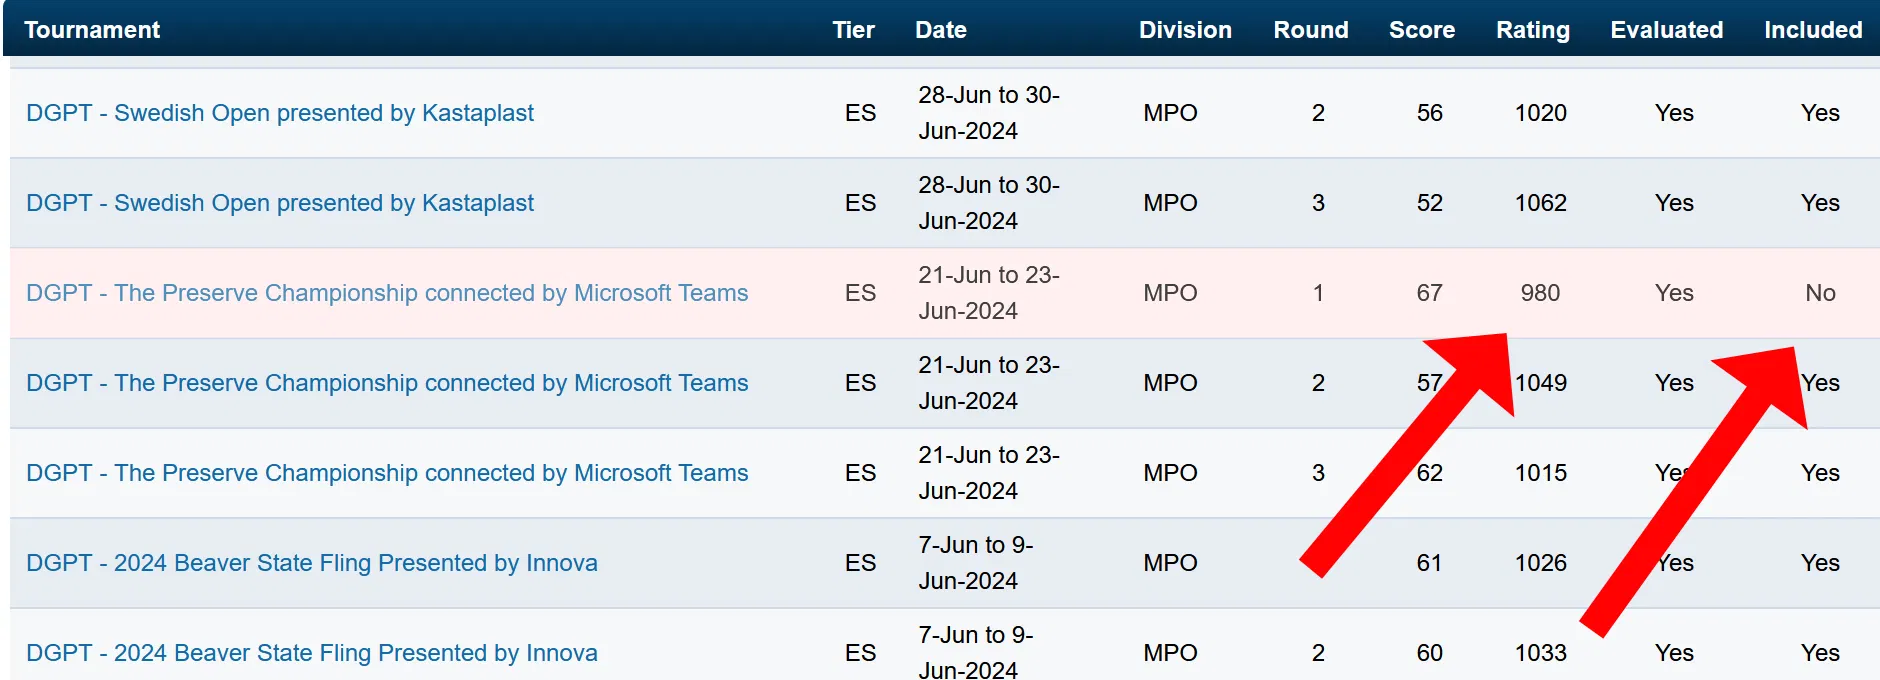This screenshot has height=680, width=1880.
Task: Open Swedish Open link with 1062 rating
Action: tap(280, 203)
